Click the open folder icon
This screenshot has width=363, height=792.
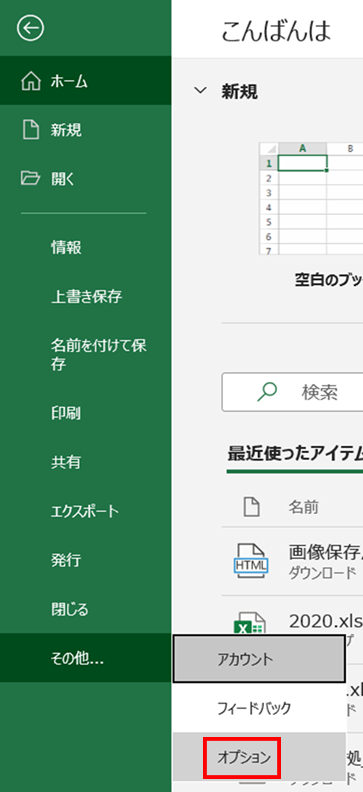coord(30,178)
